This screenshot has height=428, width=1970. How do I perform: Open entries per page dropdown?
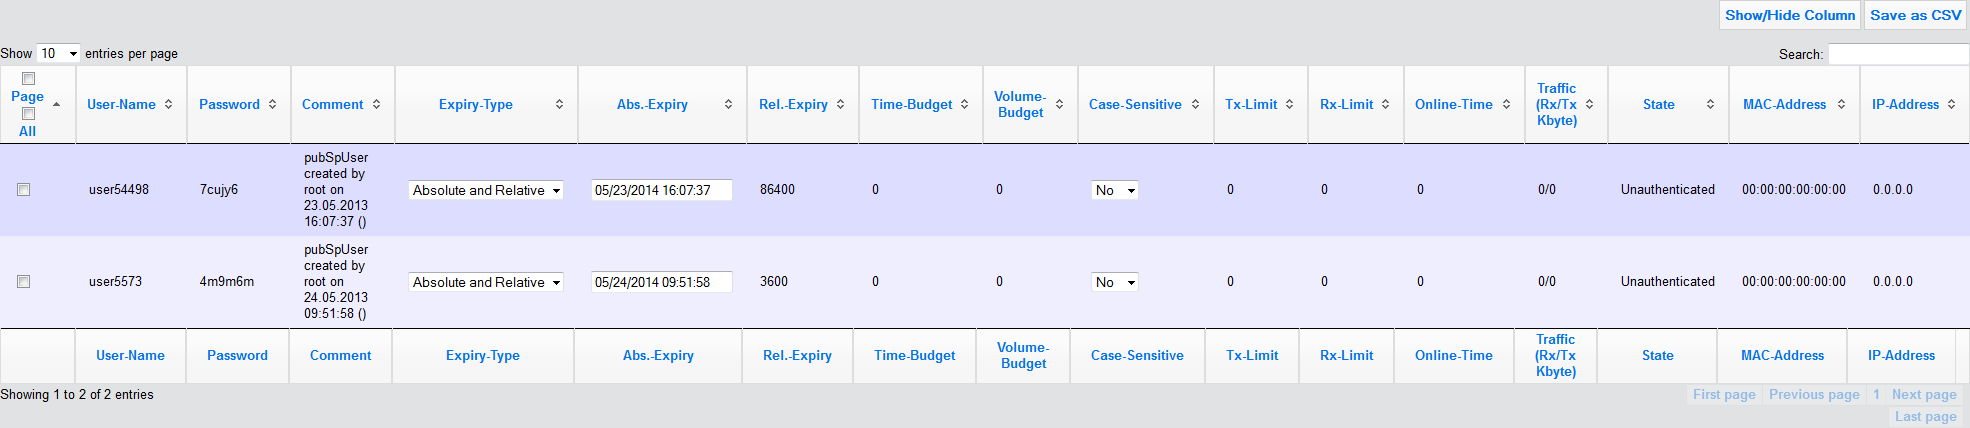[58, 54]
